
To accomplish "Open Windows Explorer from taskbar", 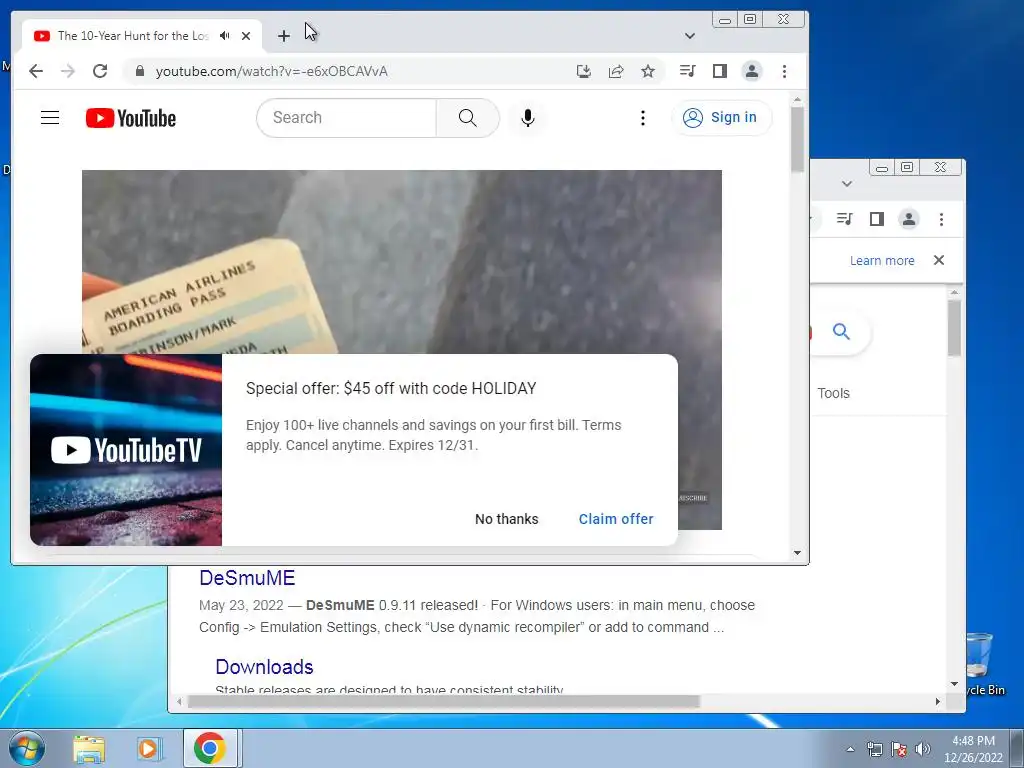I will 89,748.
